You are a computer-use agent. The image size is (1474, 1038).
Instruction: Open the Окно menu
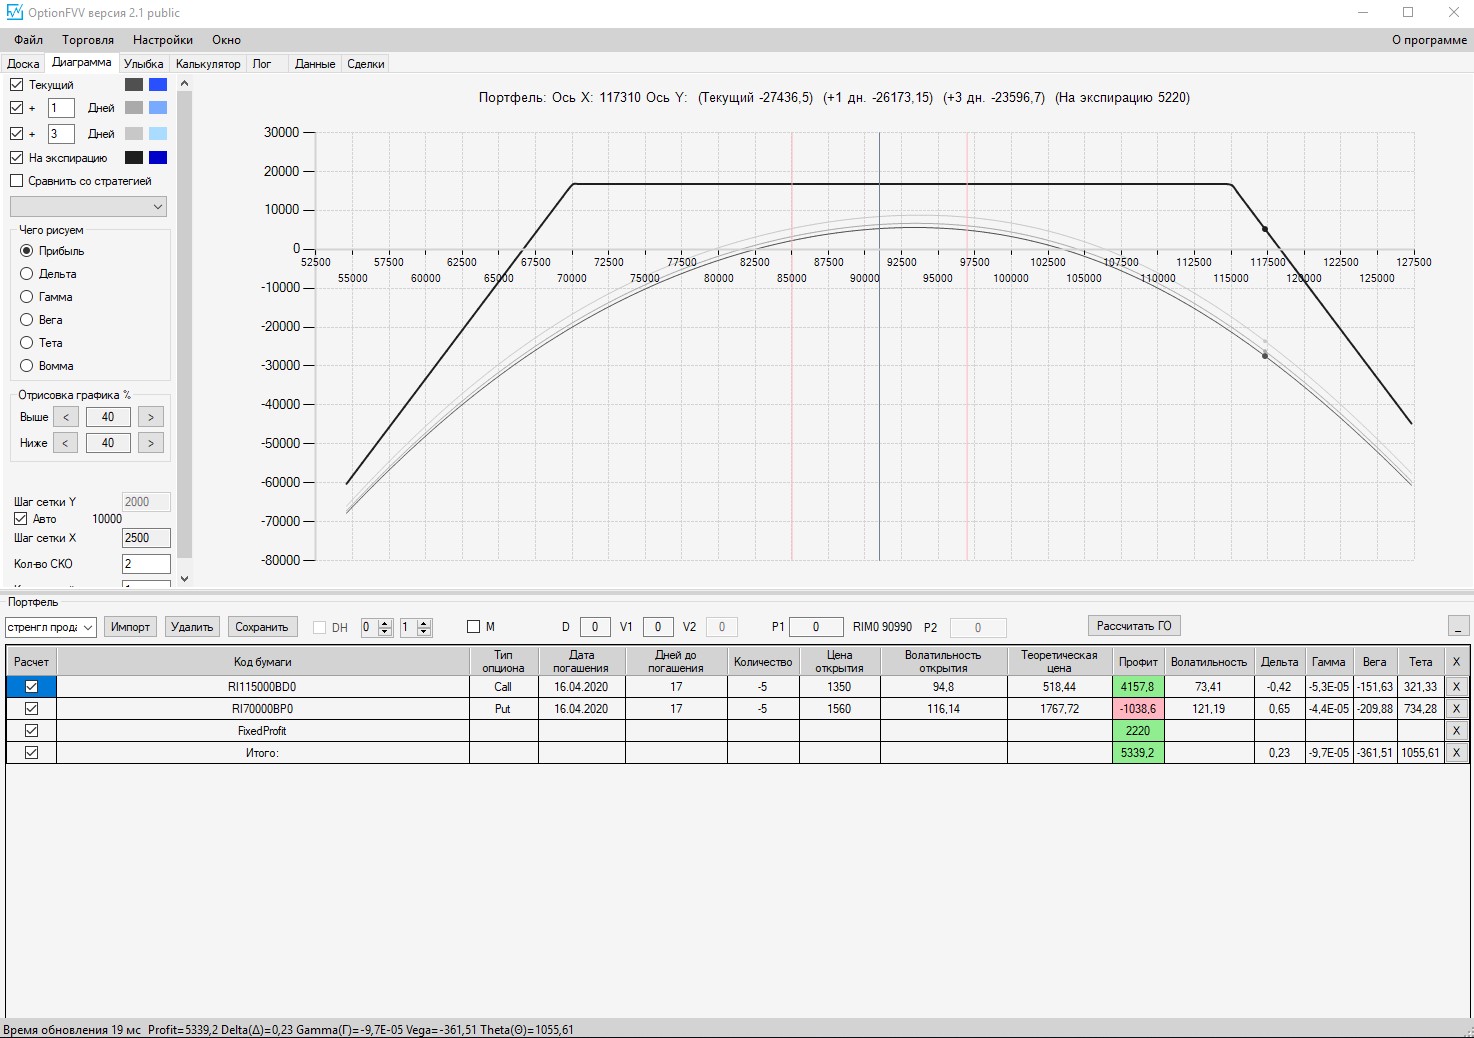point(226,40)
